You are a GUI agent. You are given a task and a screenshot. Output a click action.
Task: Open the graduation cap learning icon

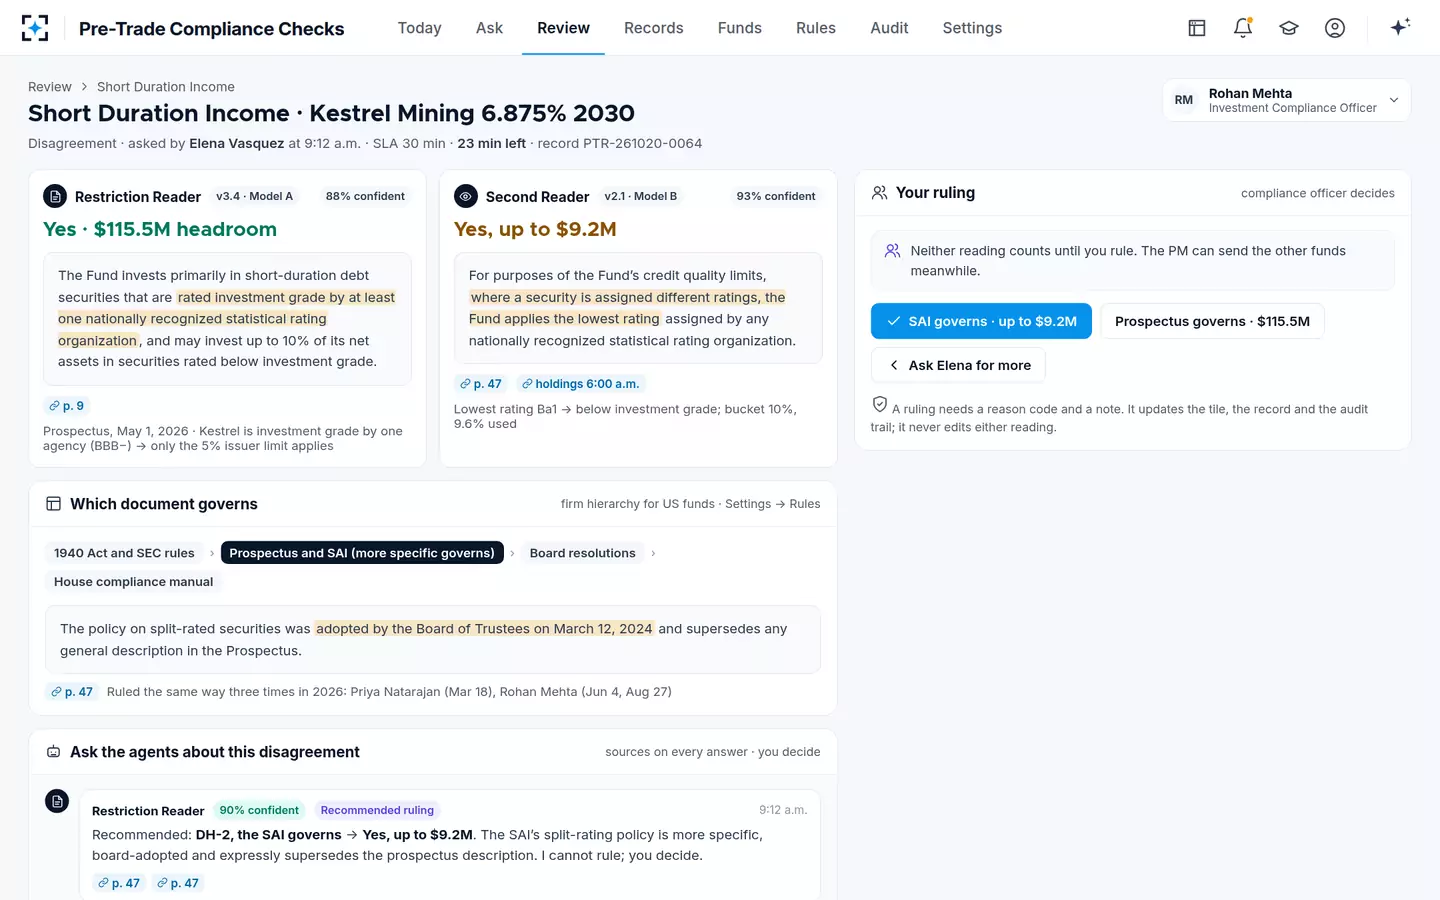click(x=1289, y=28)
